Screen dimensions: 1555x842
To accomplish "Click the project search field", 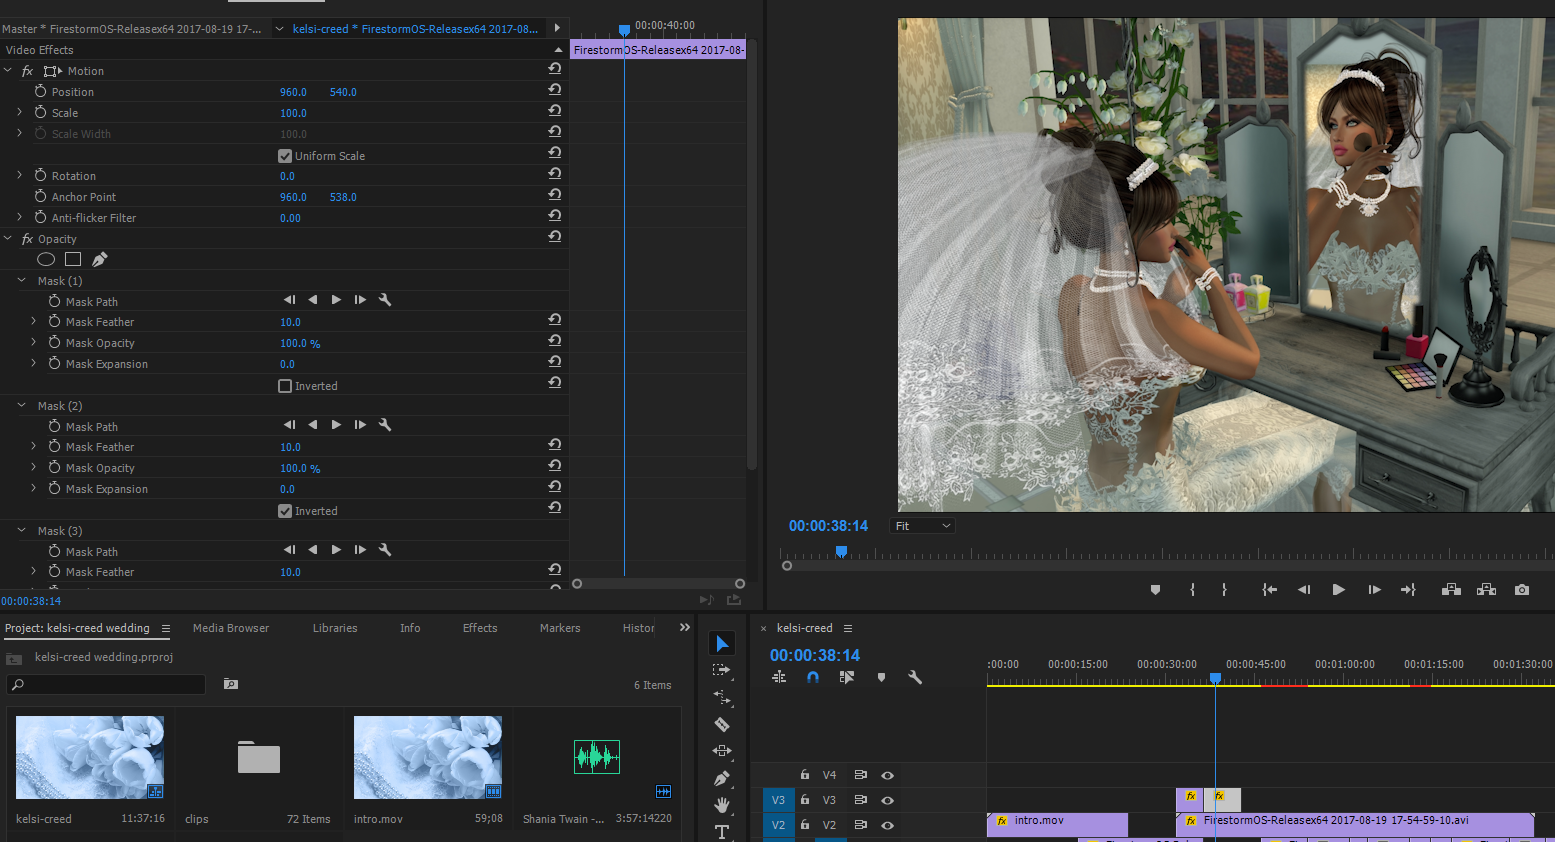I will click(106, 684).
